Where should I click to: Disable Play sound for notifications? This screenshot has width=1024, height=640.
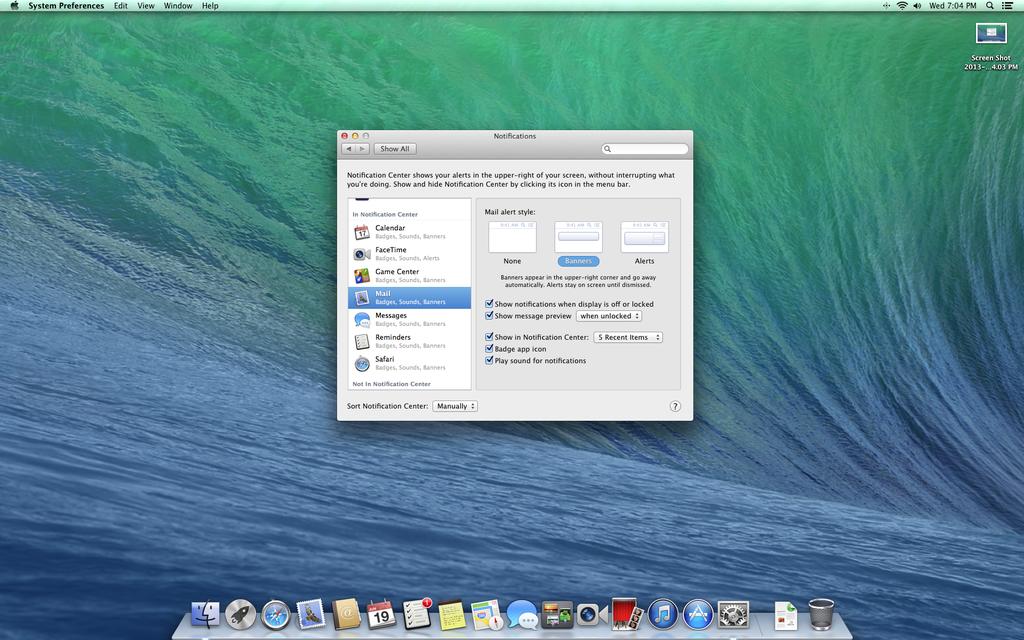coord(489,361)
